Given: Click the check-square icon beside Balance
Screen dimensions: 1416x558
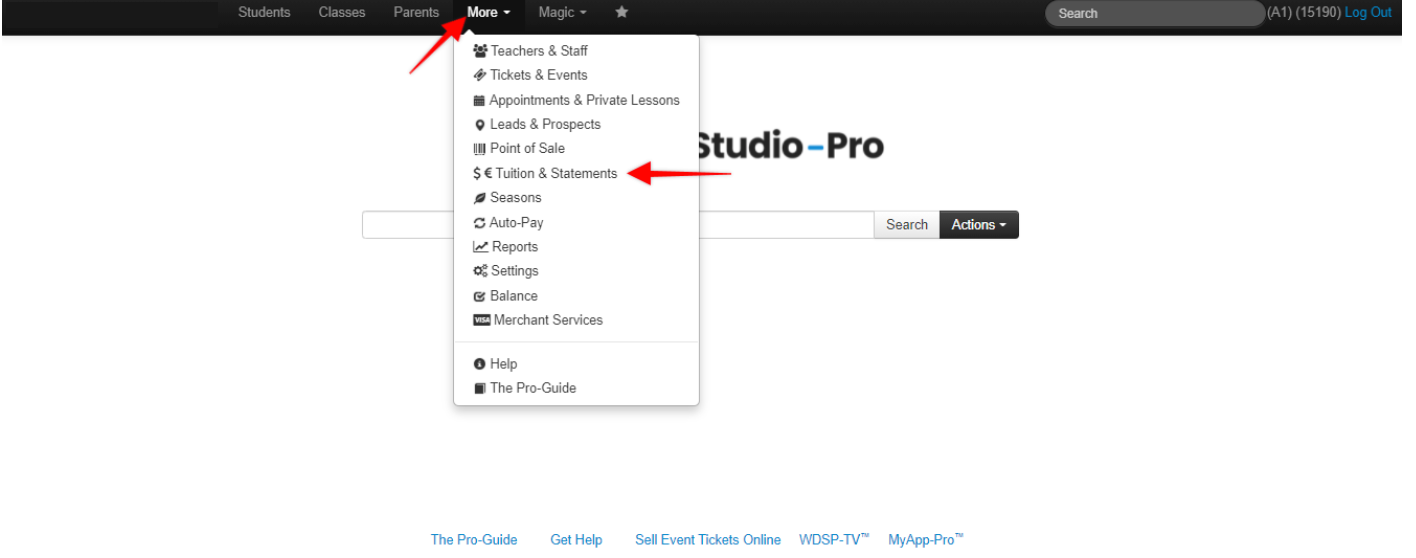Looking at the screenshot, I should (x=480, y=296).
